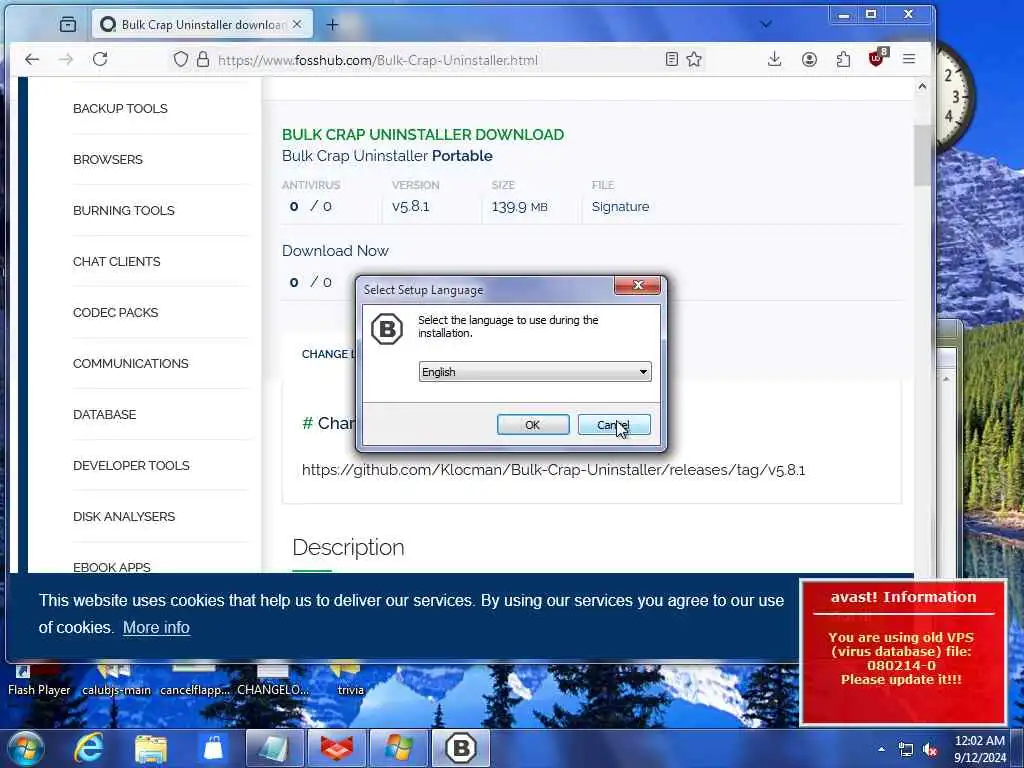Toggle reader view icon in address bar

pos(671,59)
